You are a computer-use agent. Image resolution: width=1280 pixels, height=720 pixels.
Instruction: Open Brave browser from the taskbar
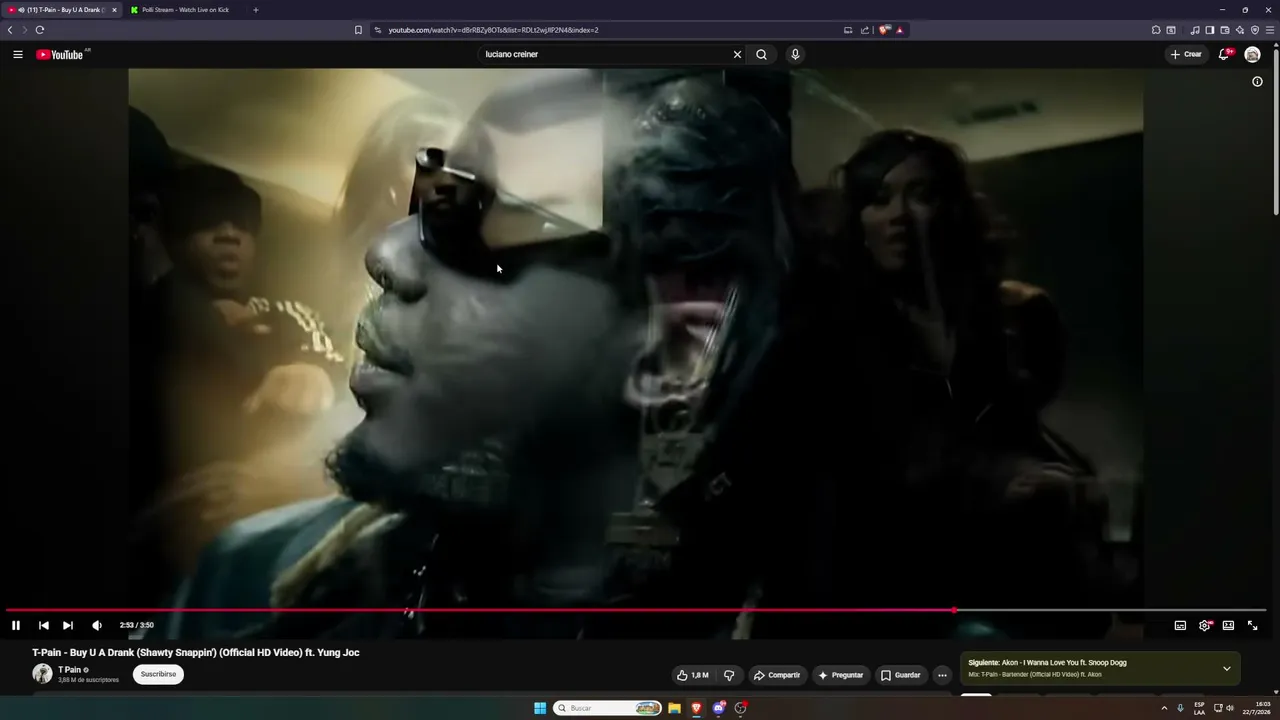[697, 708]
